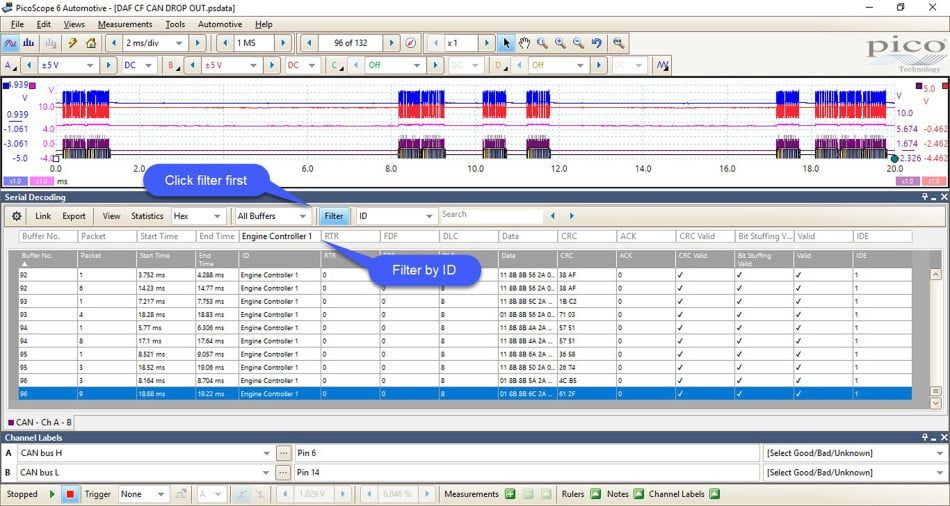Viewport: 950px width, 506px height.
Task: Click the Math channels icon
Action: 662,65
